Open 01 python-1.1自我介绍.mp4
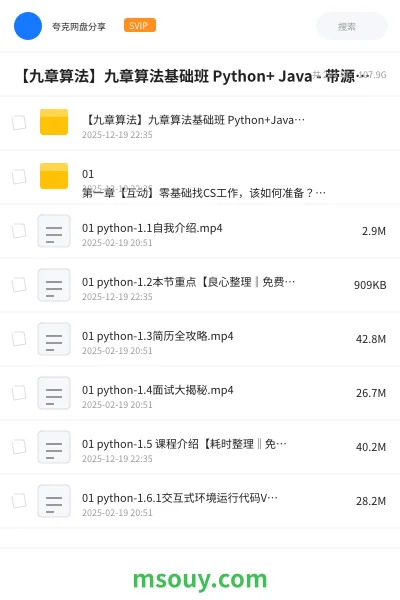Image resolution: width=400 pixels, height=600 pixels. pos(152,228)
